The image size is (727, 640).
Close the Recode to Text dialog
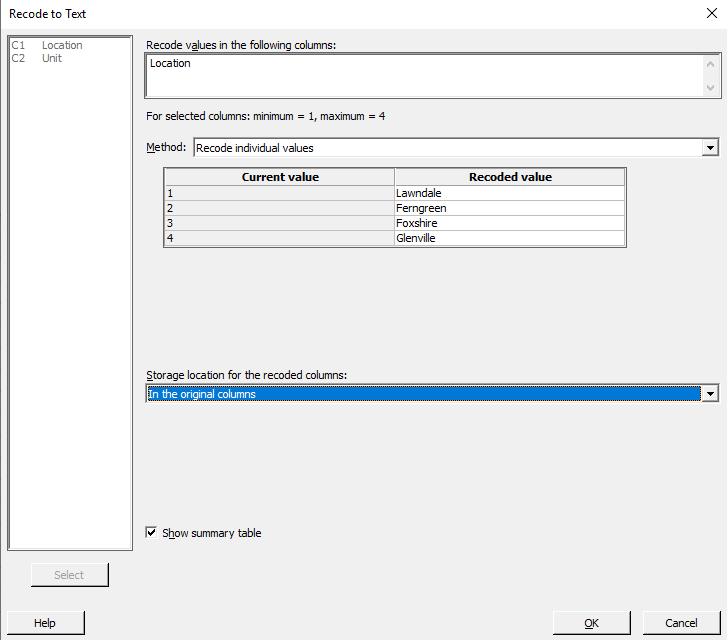click(x=710, y=13)
